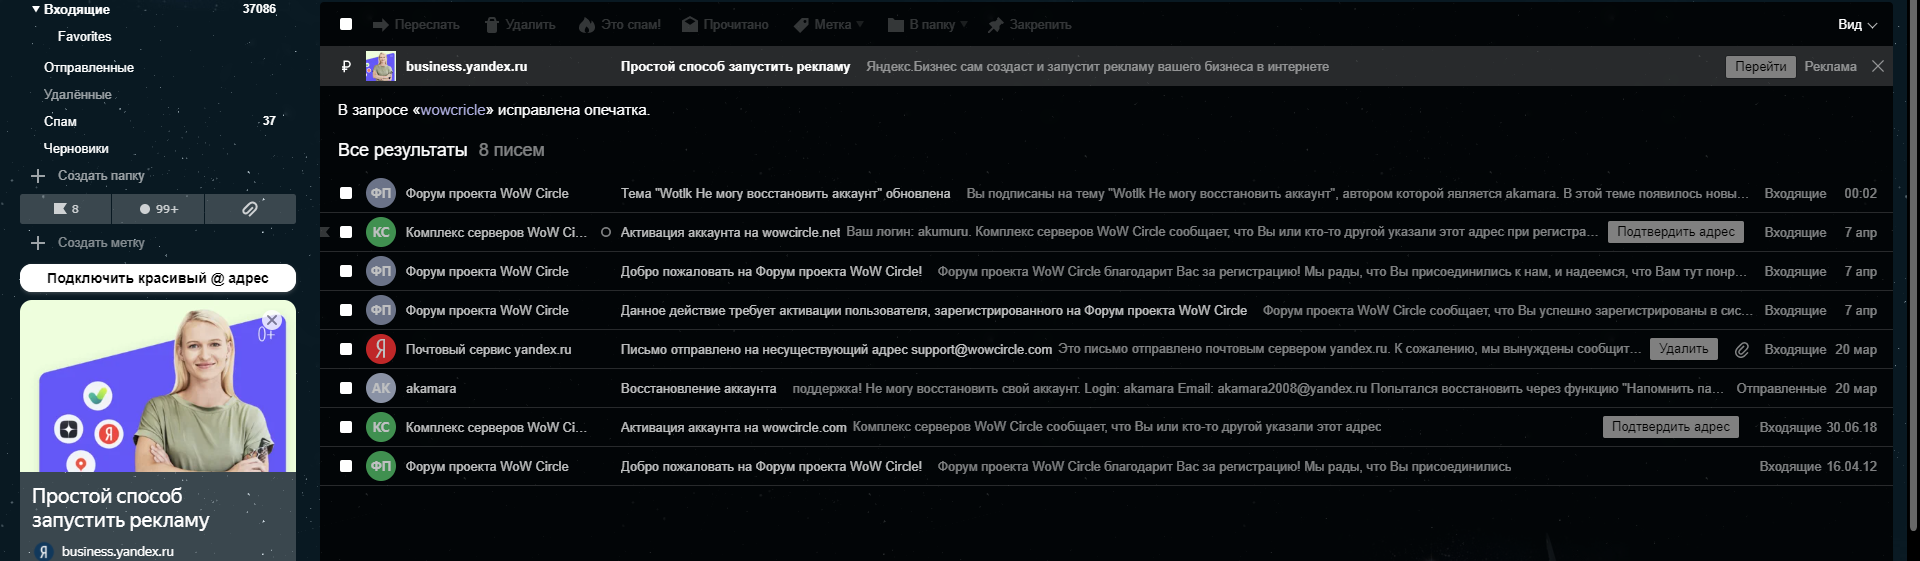Click the 'Это спам!' fire icon
Viewport: 1920px width, 561px height.
click(587, 25)
